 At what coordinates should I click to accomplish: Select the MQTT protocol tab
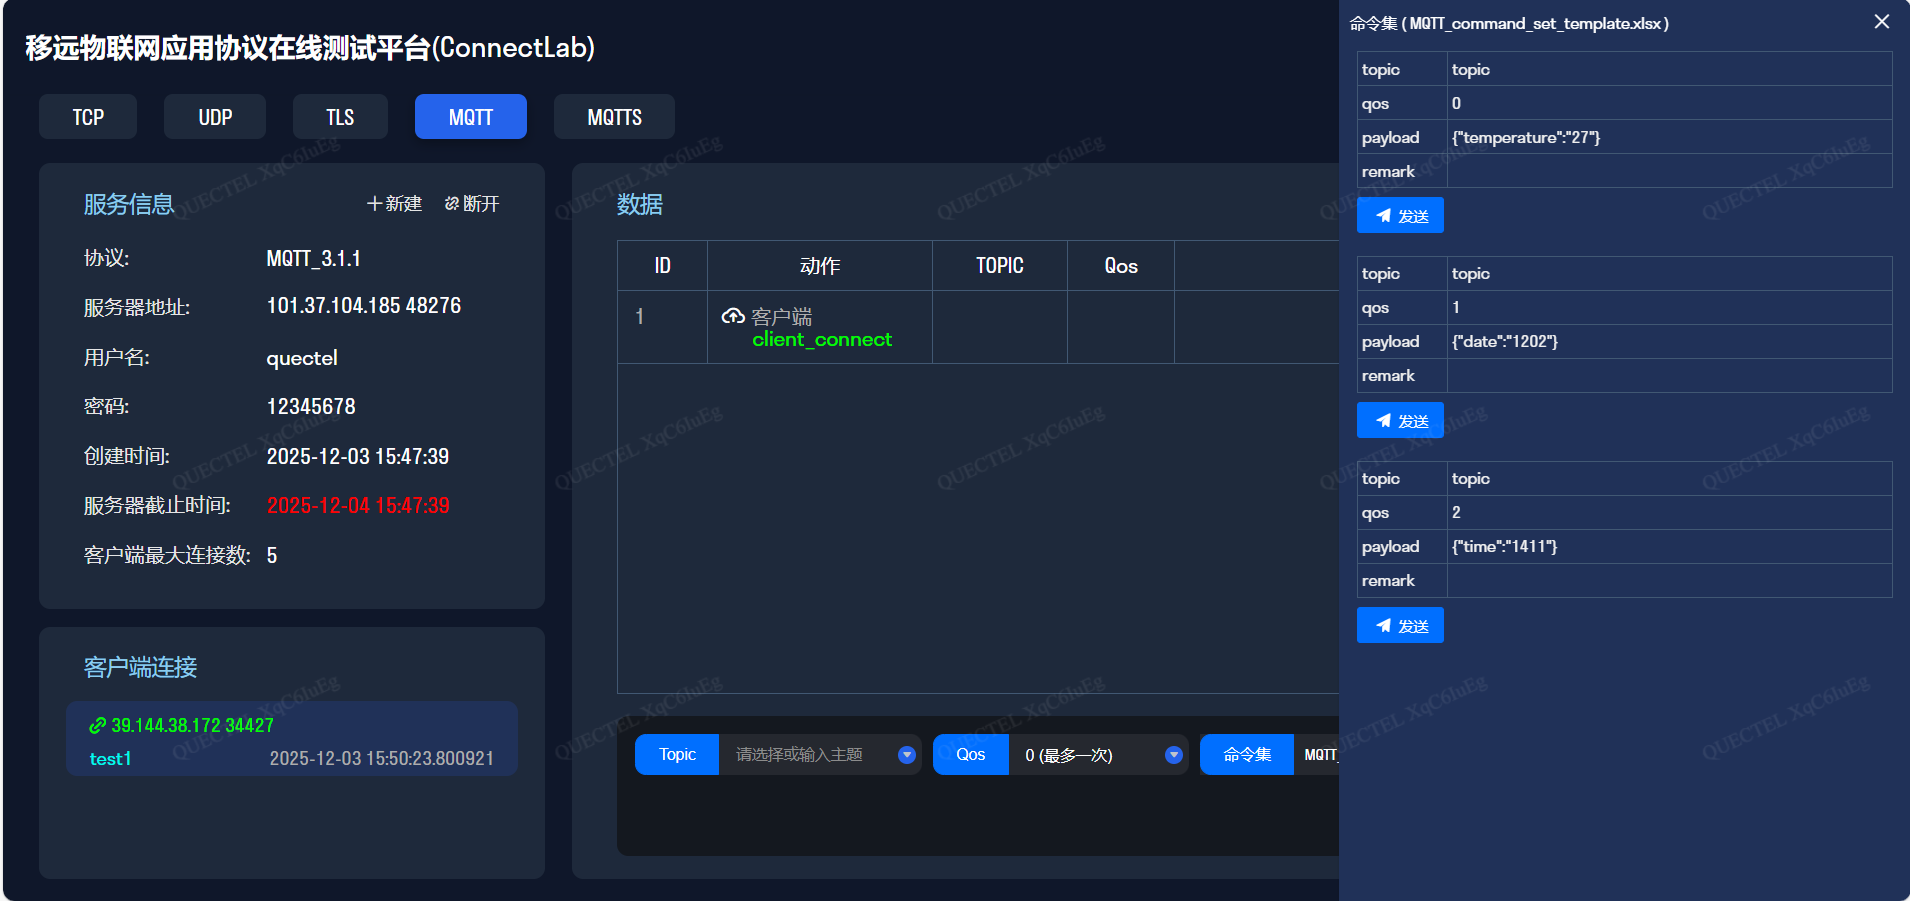pyautogui.click(x=471, y=117)
